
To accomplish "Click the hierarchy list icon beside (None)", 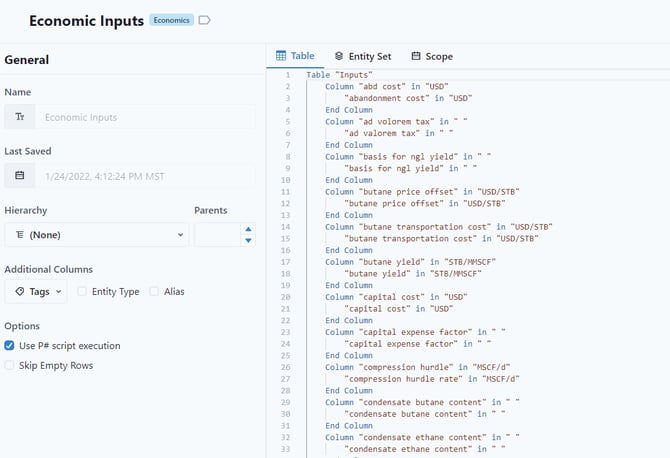I will click(x=20, y=235).
